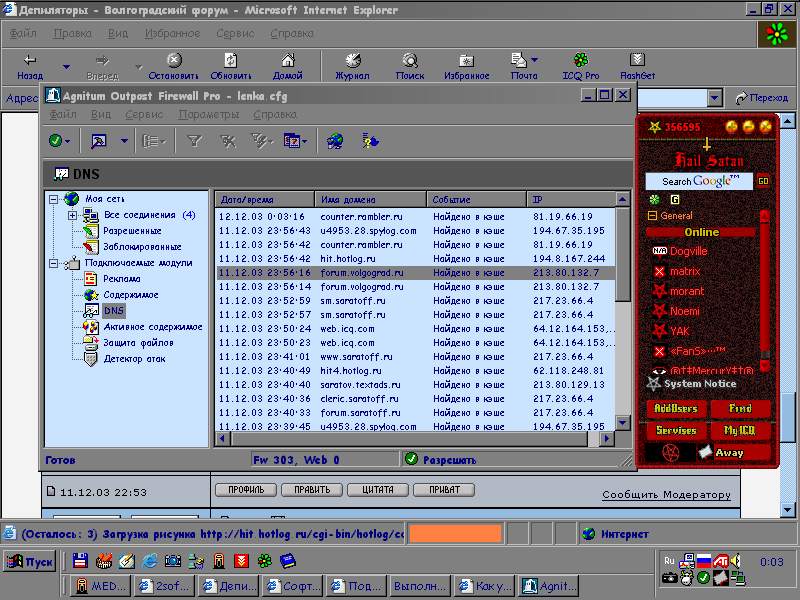Click the Search (Поиск) toolbar icon
Screen dimensions: 800x600
pyautogui.click(x=410, y=61)
